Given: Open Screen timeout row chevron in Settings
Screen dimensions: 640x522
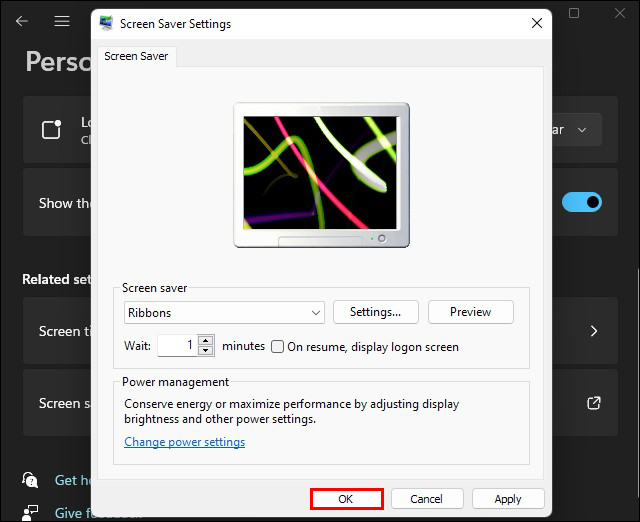Looking at the screenshot, I should tap(594, 331).
